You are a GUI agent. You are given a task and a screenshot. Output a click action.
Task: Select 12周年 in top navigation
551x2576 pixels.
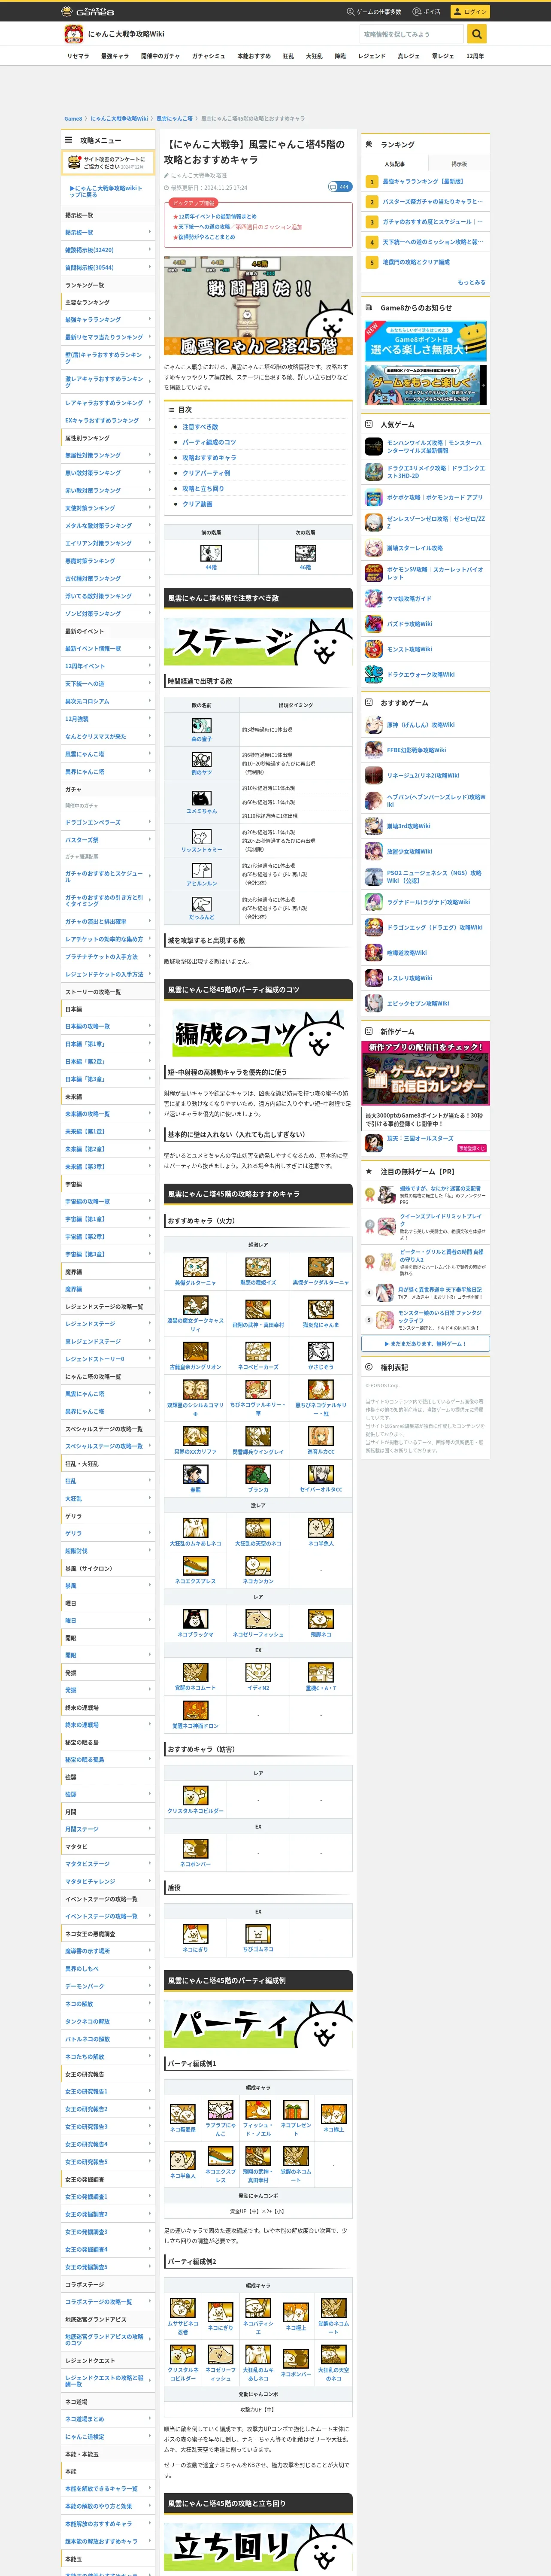pos(475,56)
